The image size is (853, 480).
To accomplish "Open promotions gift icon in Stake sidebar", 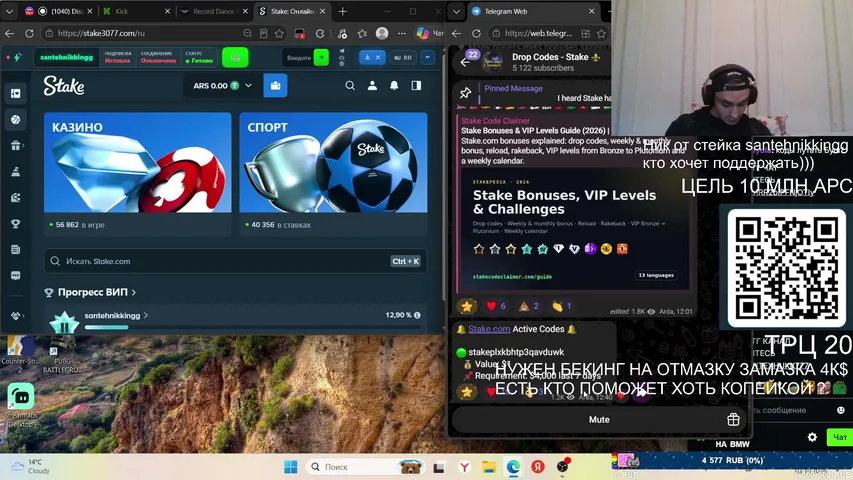I will tap(16, 145).
